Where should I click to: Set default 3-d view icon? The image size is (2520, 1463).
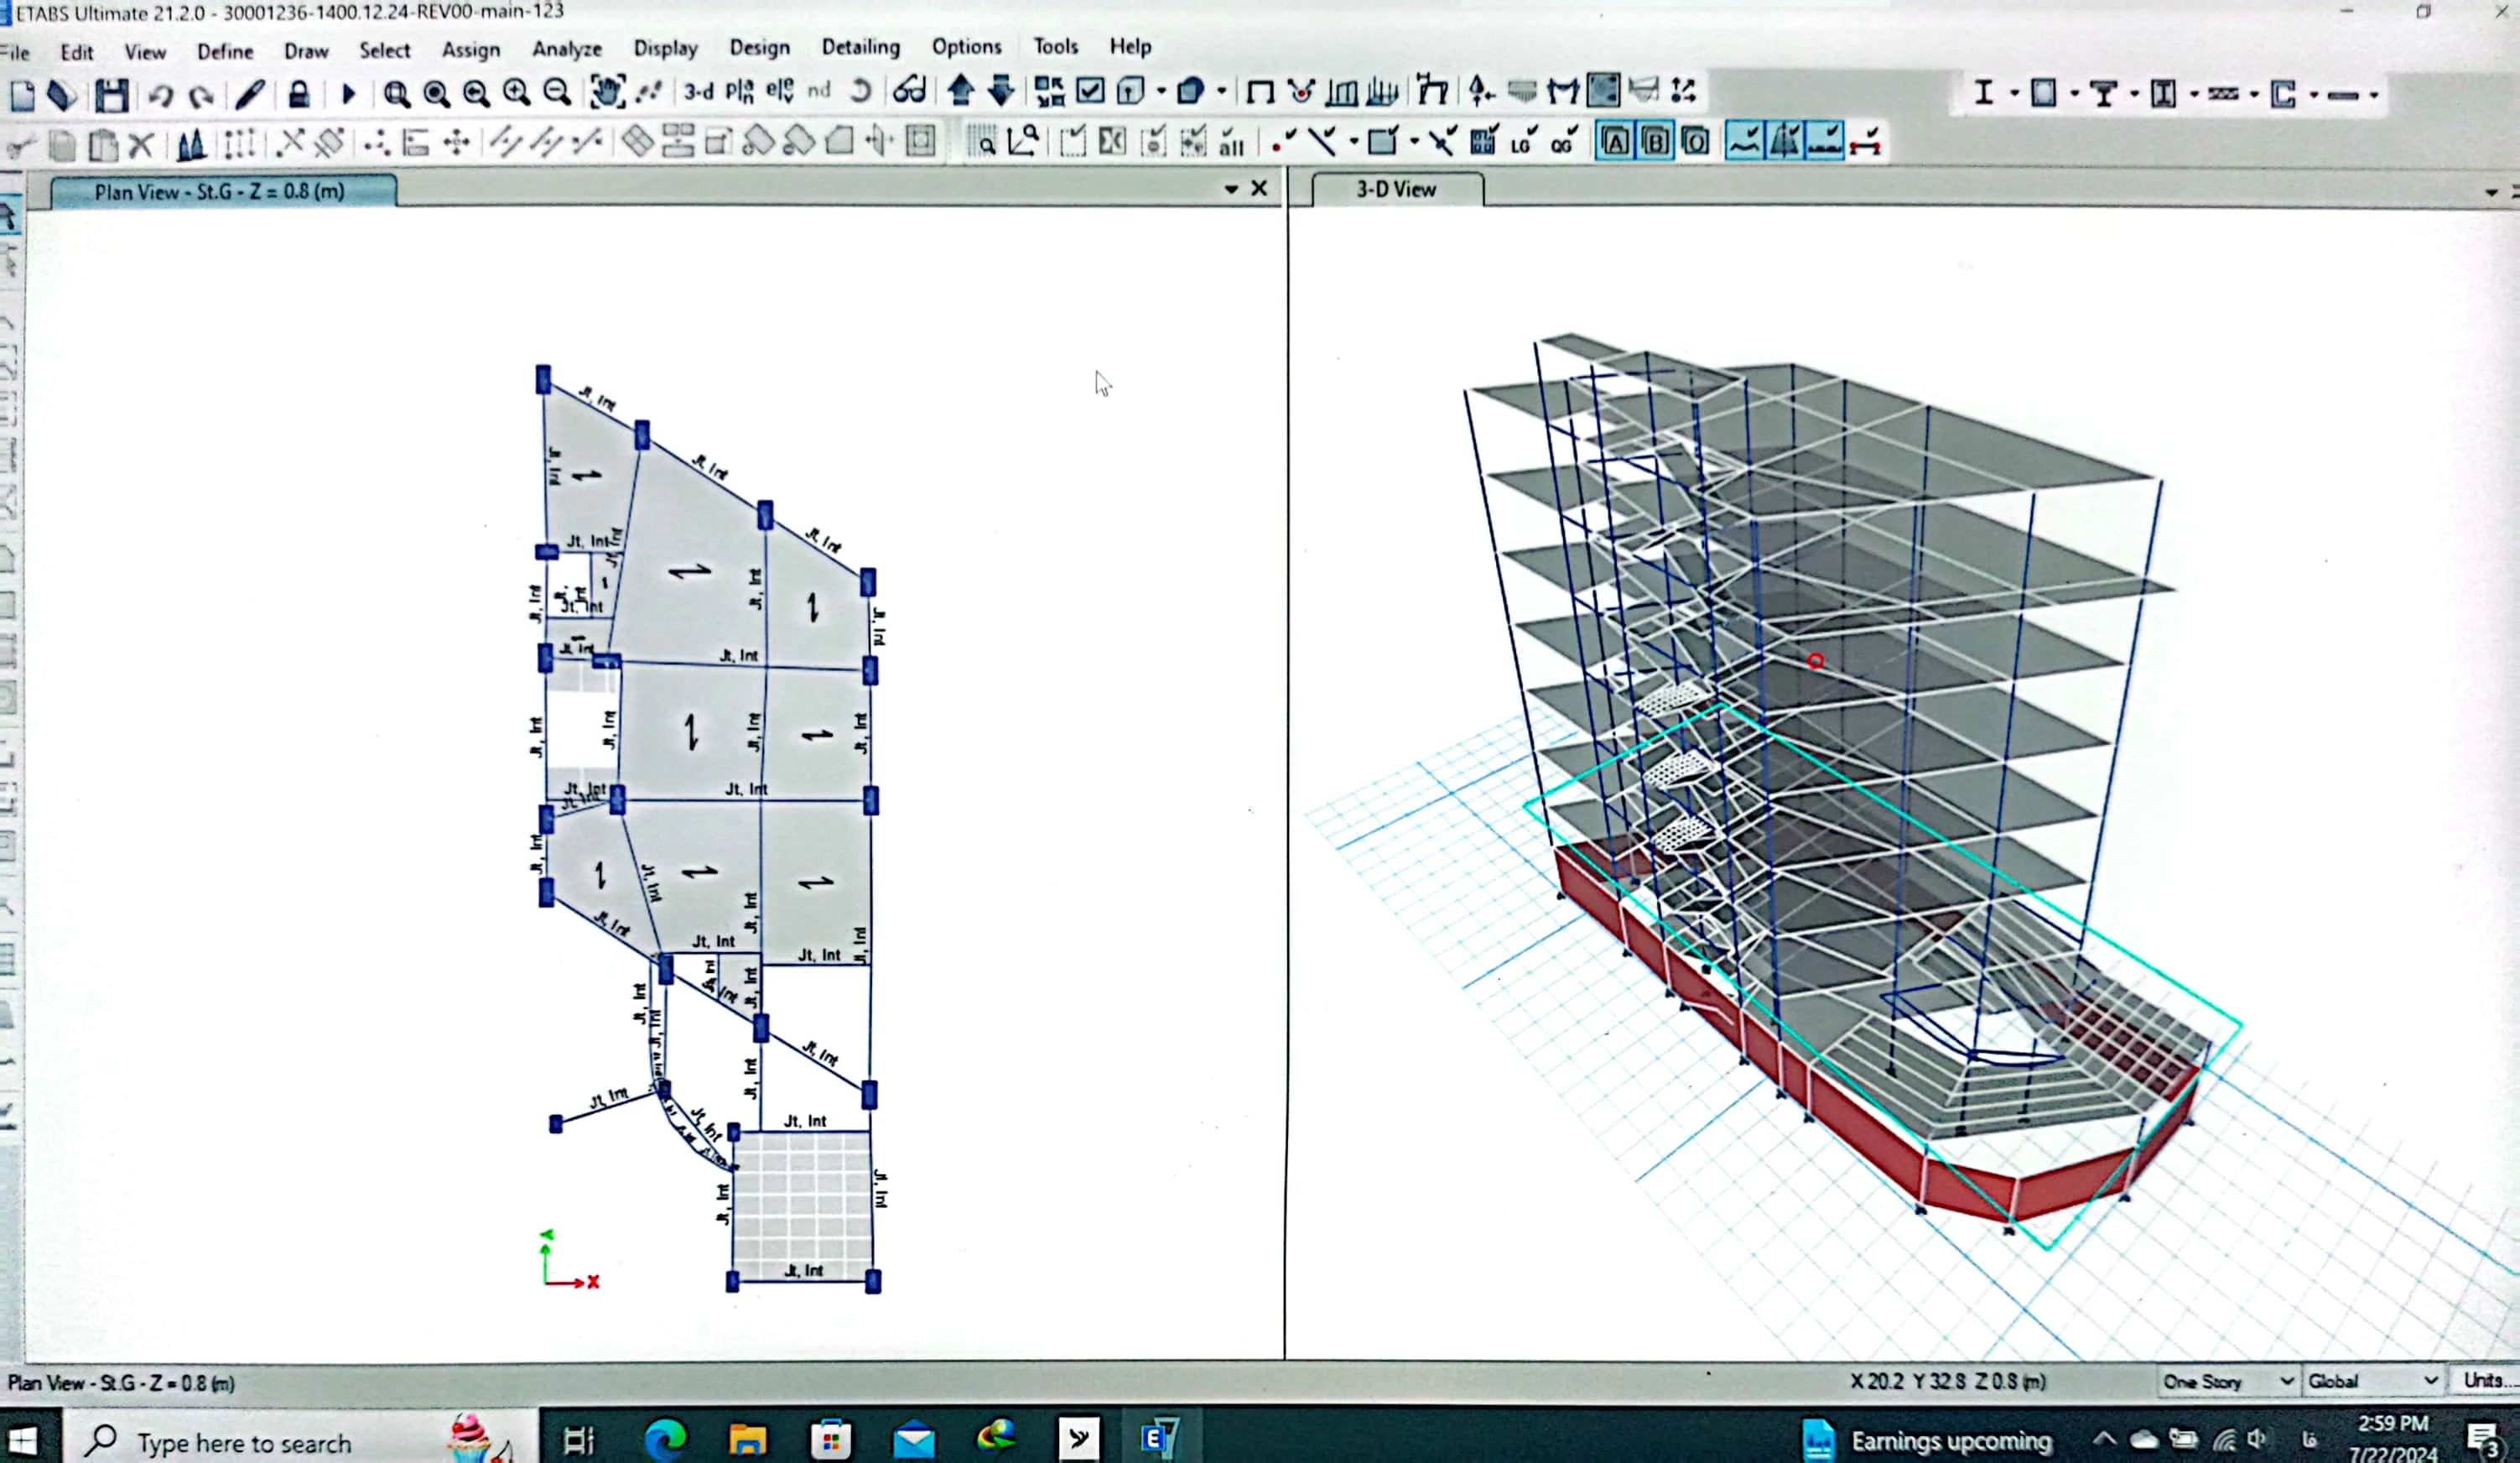point(698,92)
